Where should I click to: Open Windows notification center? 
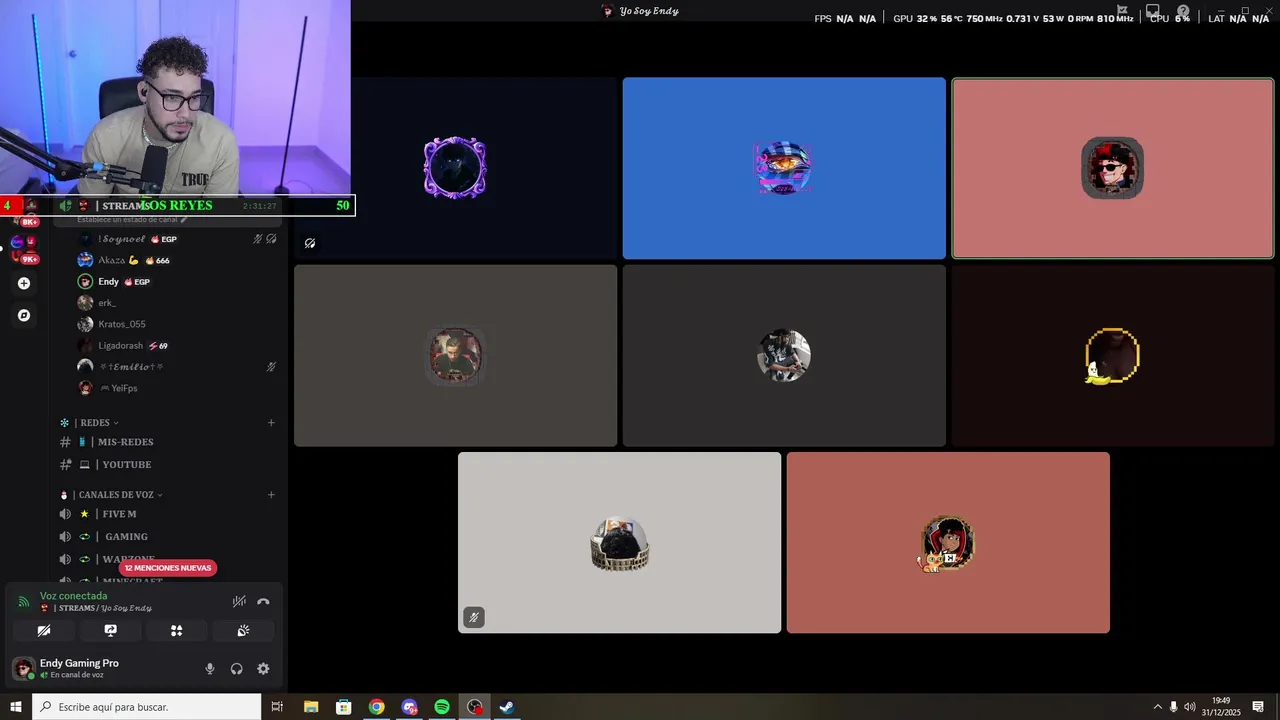tap(1258, 707)
